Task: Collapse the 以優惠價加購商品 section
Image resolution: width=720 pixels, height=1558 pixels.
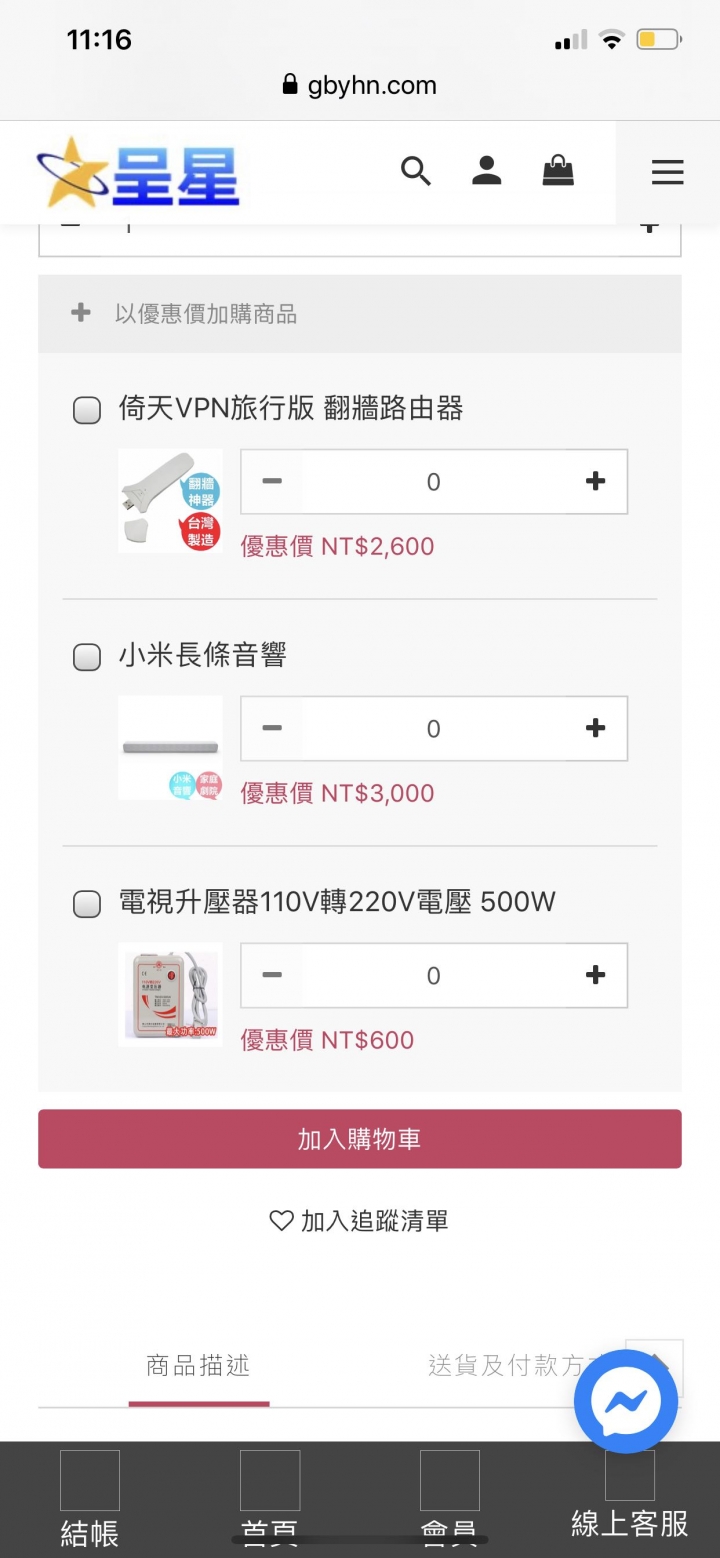Action: pyautogui.click(x=360, y=314)
